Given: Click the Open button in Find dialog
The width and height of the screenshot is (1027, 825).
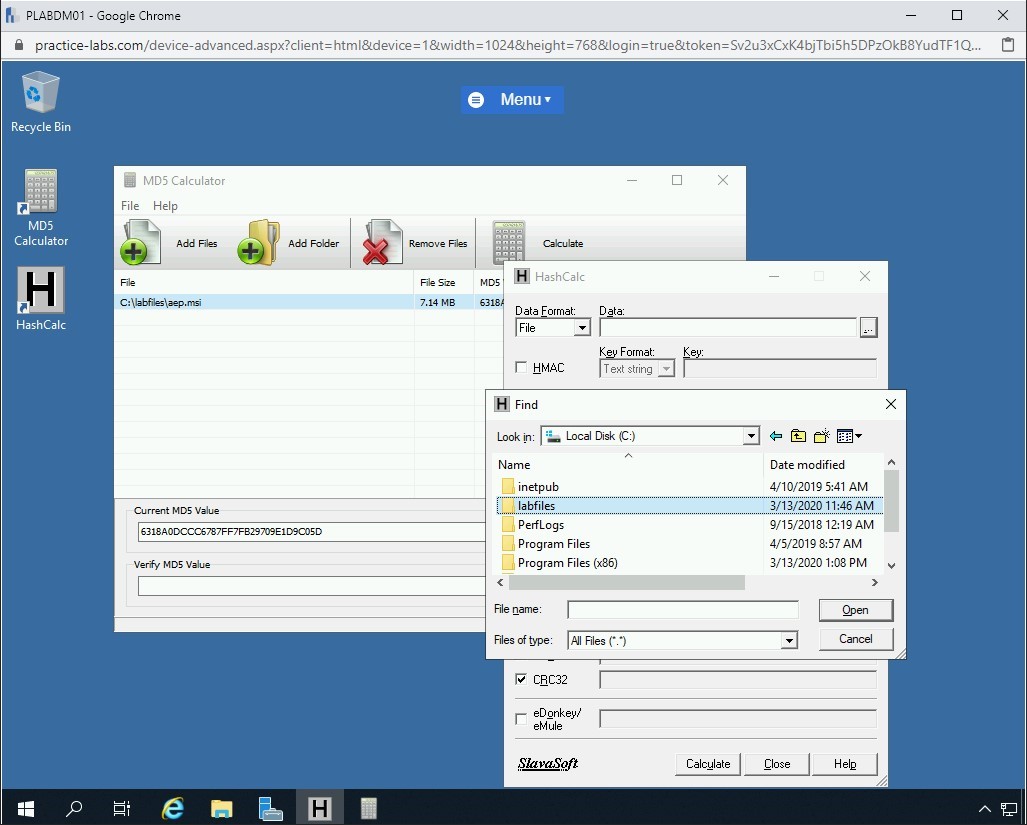Looking at the screenshot, I should [855, 610].
